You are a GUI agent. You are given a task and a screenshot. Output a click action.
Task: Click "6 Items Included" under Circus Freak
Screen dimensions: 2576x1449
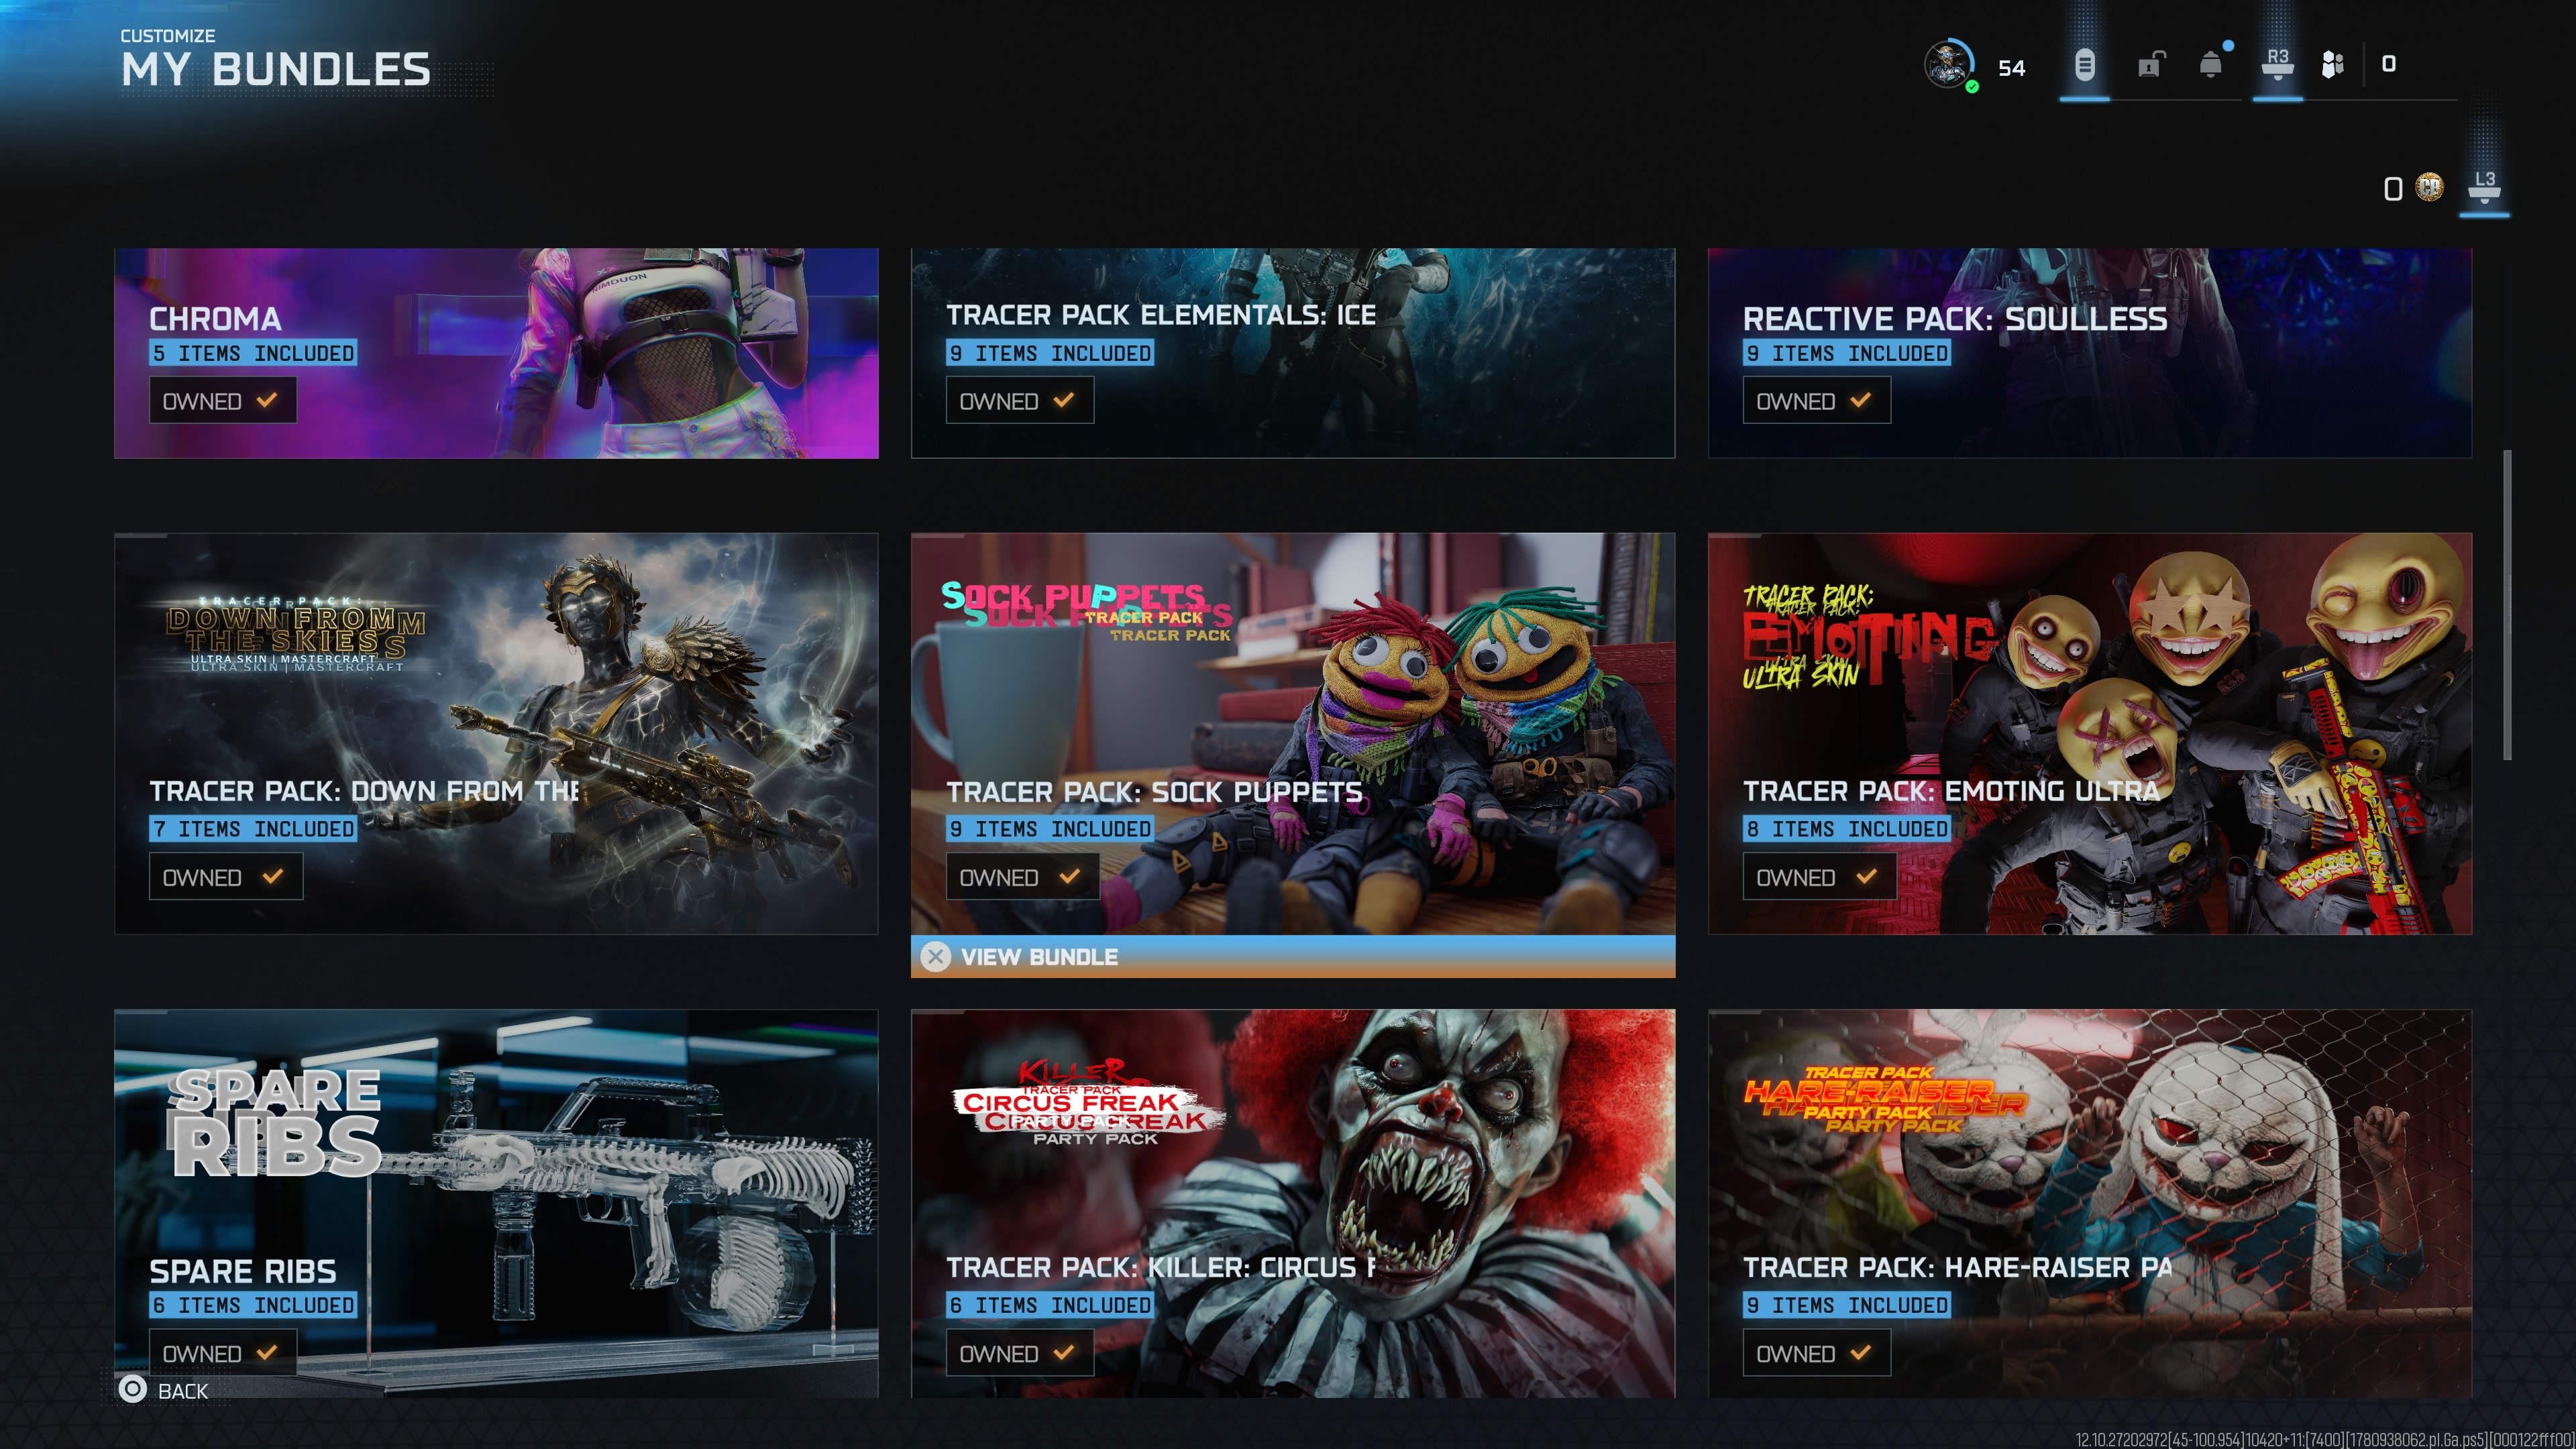coord(1050,1305)
